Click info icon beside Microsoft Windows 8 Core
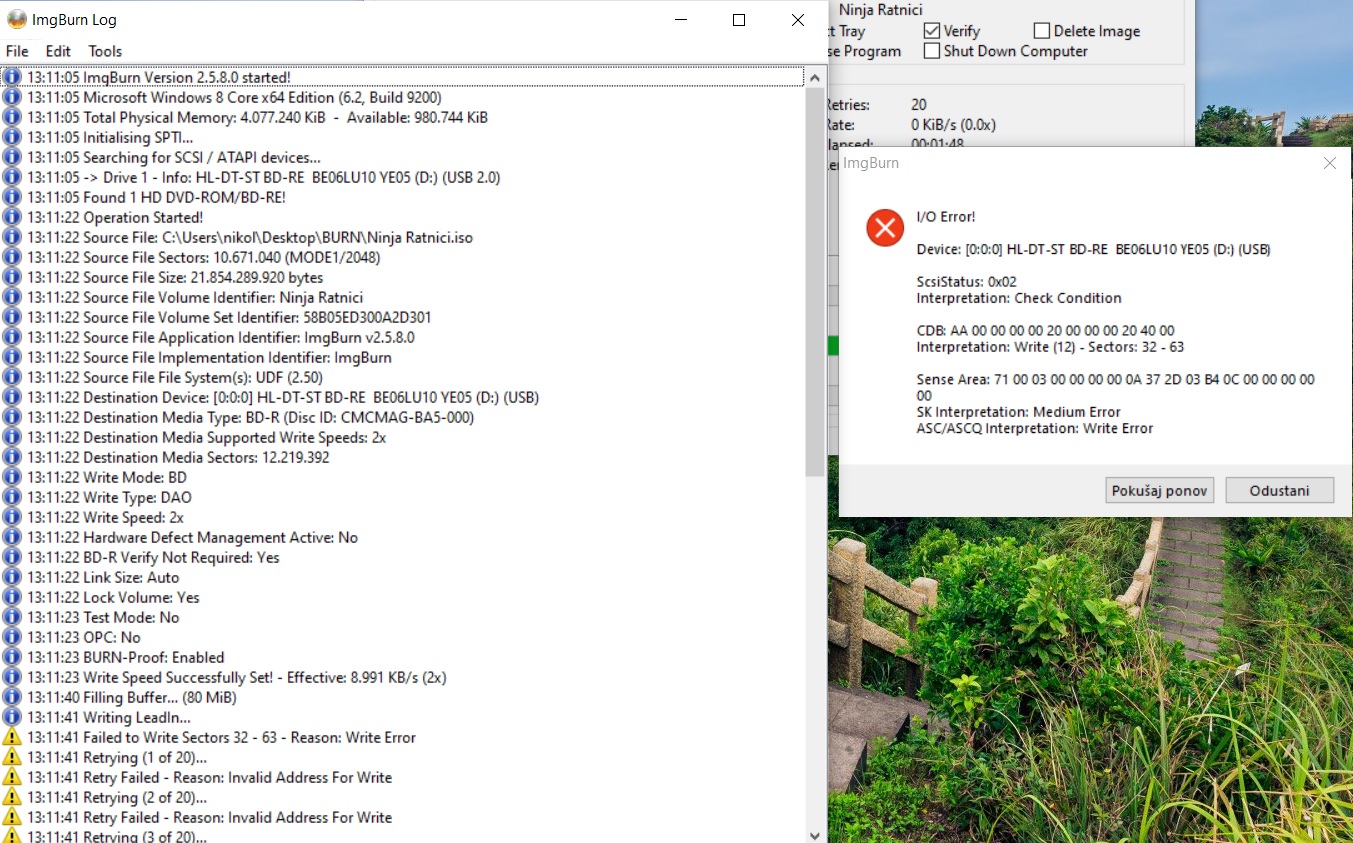The height and width of the screenshot is (843, 1353). pos(12,97)
